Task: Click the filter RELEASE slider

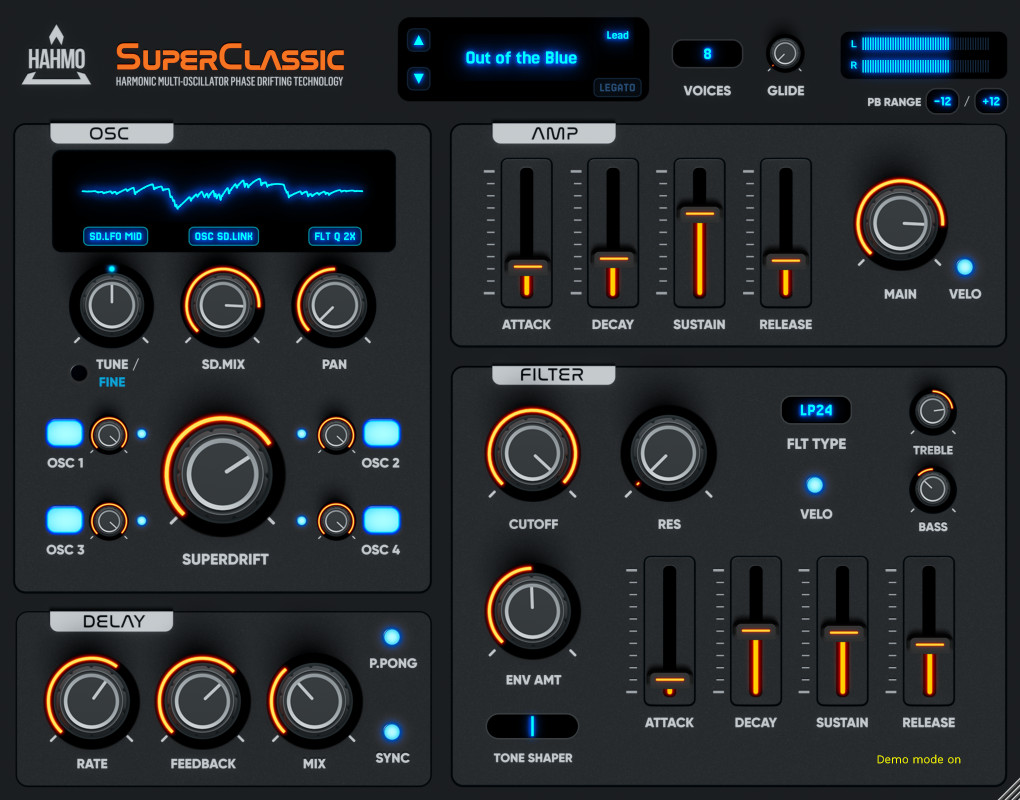Action: pyautogui.click(x=929, y=631)
